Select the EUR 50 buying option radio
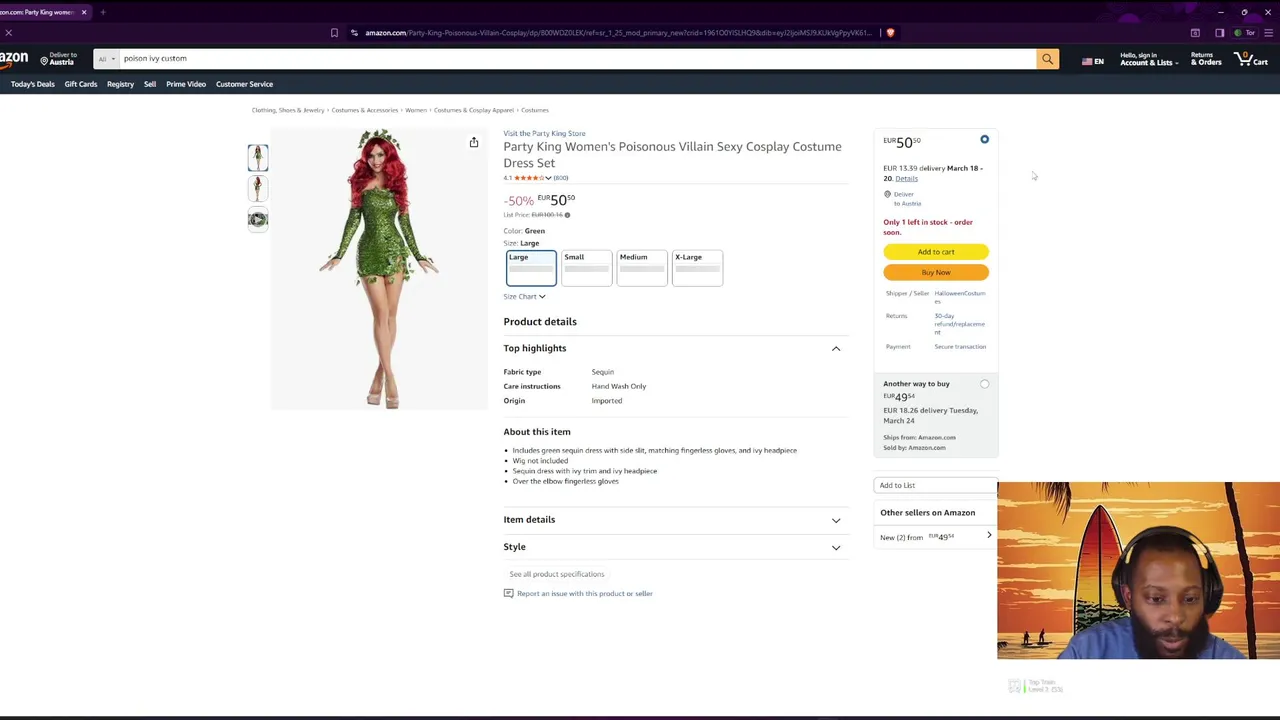This screenshot has width=1280, height=720. click(984, 140)
